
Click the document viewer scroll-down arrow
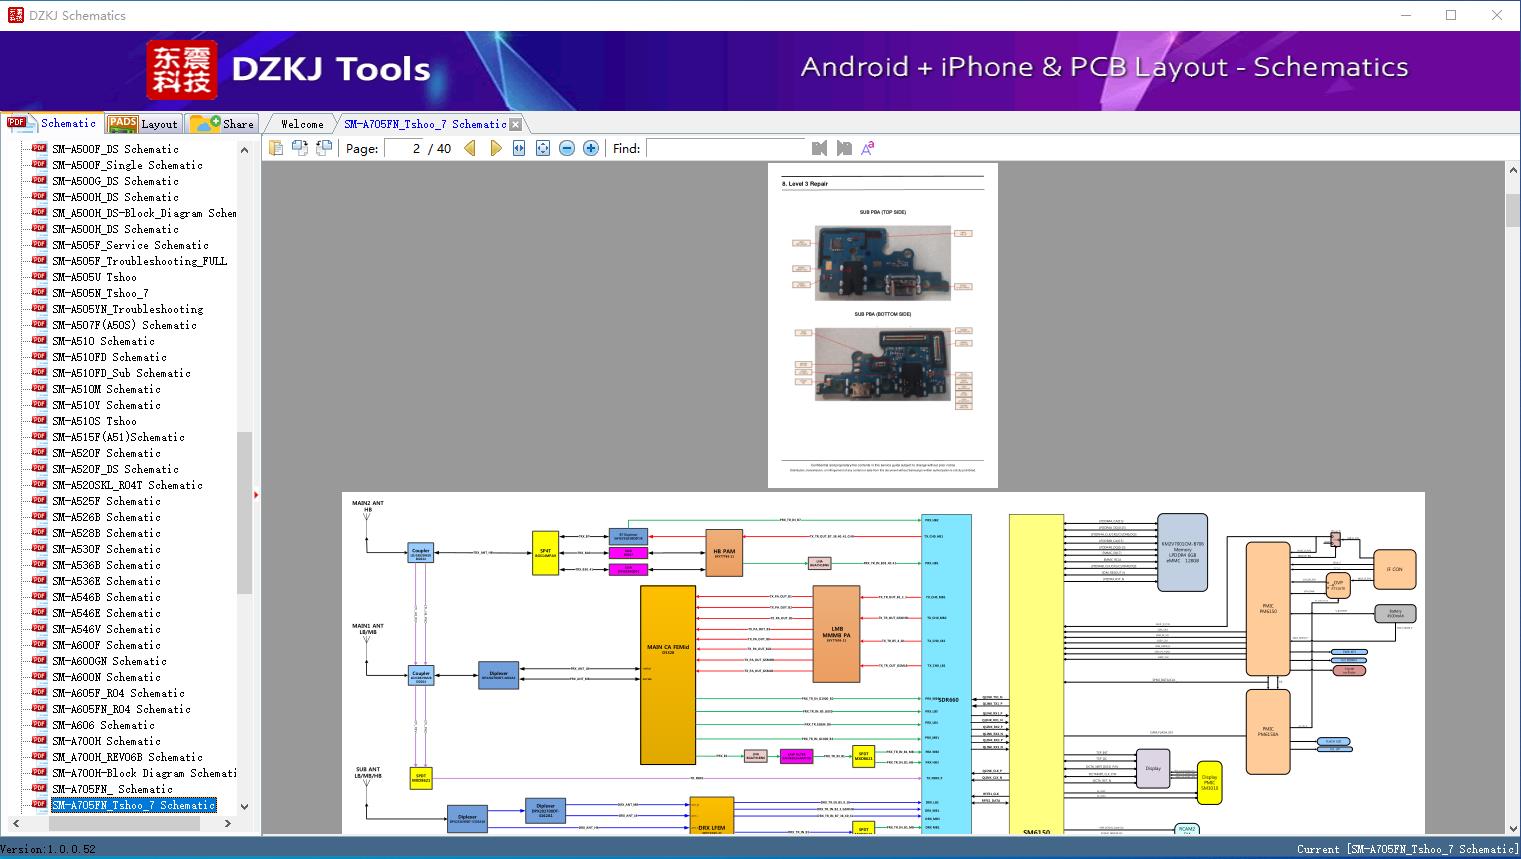pos(1513,827)
